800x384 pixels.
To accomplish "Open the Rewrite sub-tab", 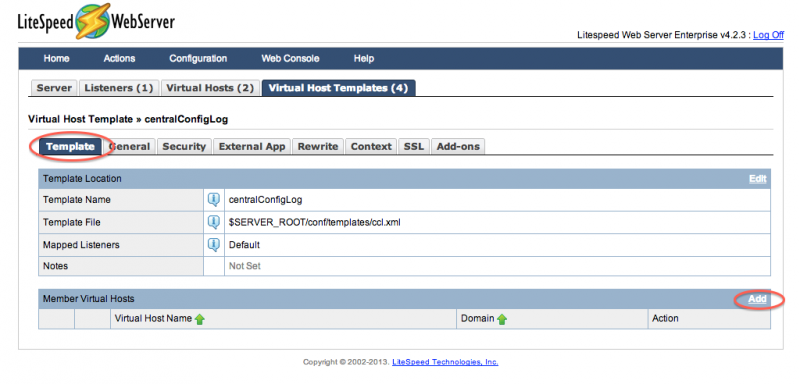I will click(x=318, y=146).
